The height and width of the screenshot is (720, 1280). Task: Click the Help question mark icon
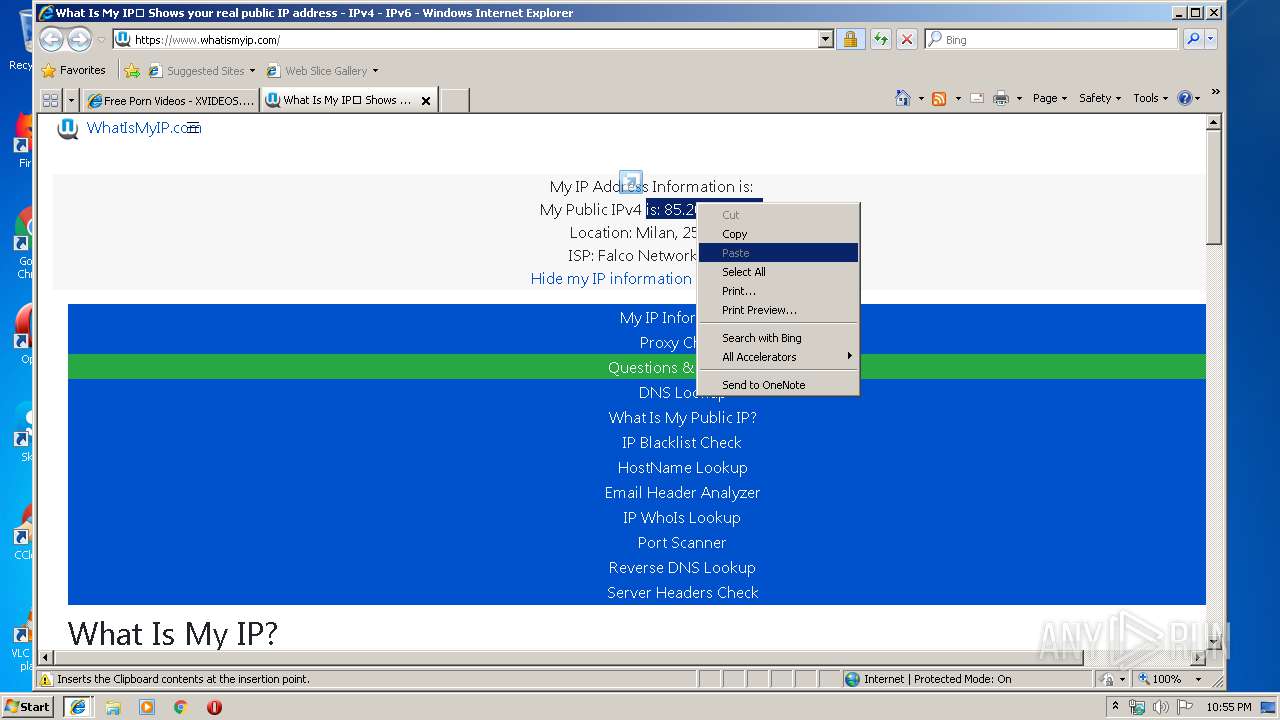[x=1184, y=98]
